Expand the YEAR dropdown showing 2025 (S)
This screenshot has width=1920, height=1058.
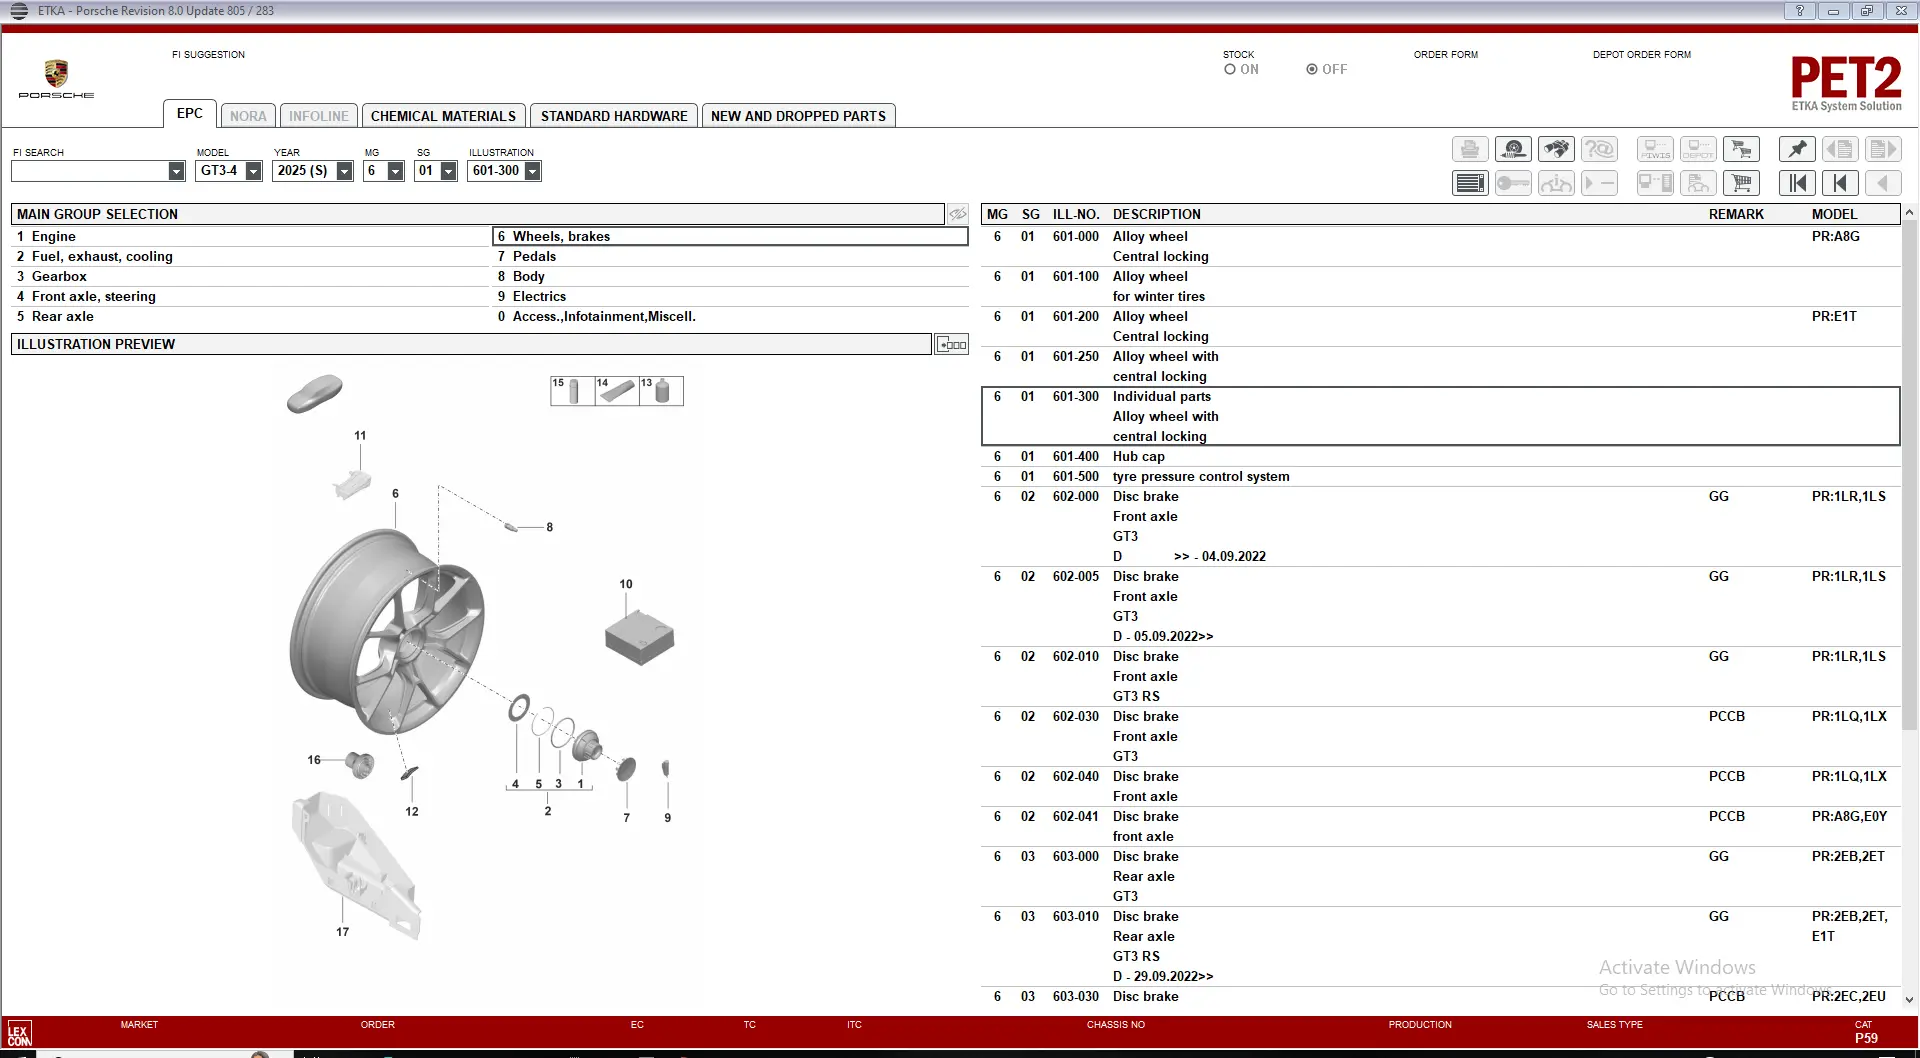pos(344,172)
